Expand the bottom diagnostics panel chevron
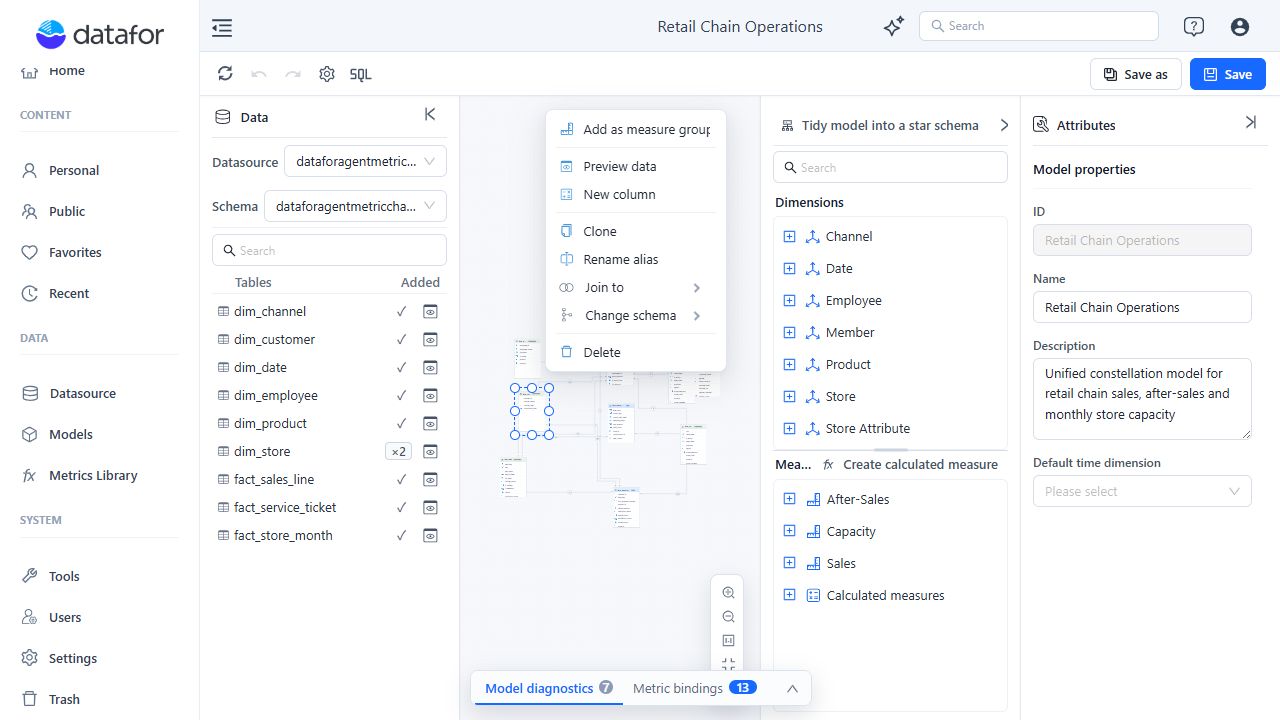1280x720 pixels. [792, 688]
